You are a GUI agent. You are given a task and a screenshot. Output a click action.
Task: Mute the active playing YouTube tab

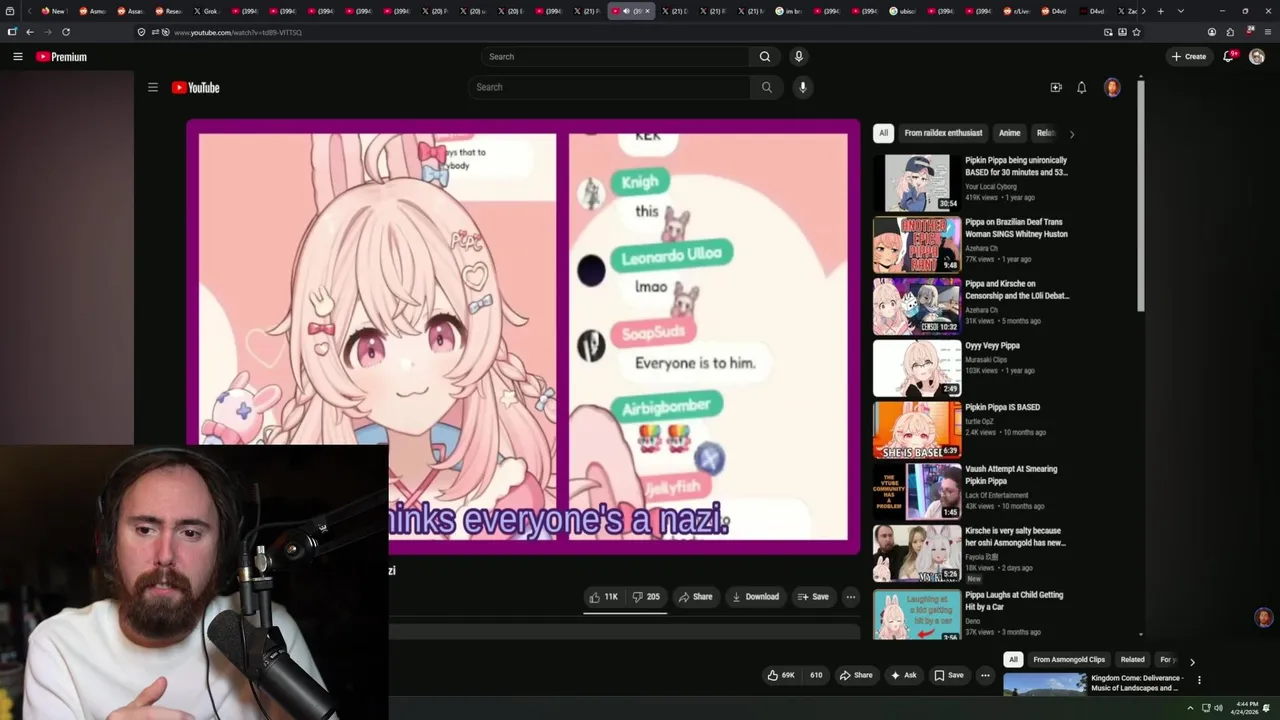[626, 11]
